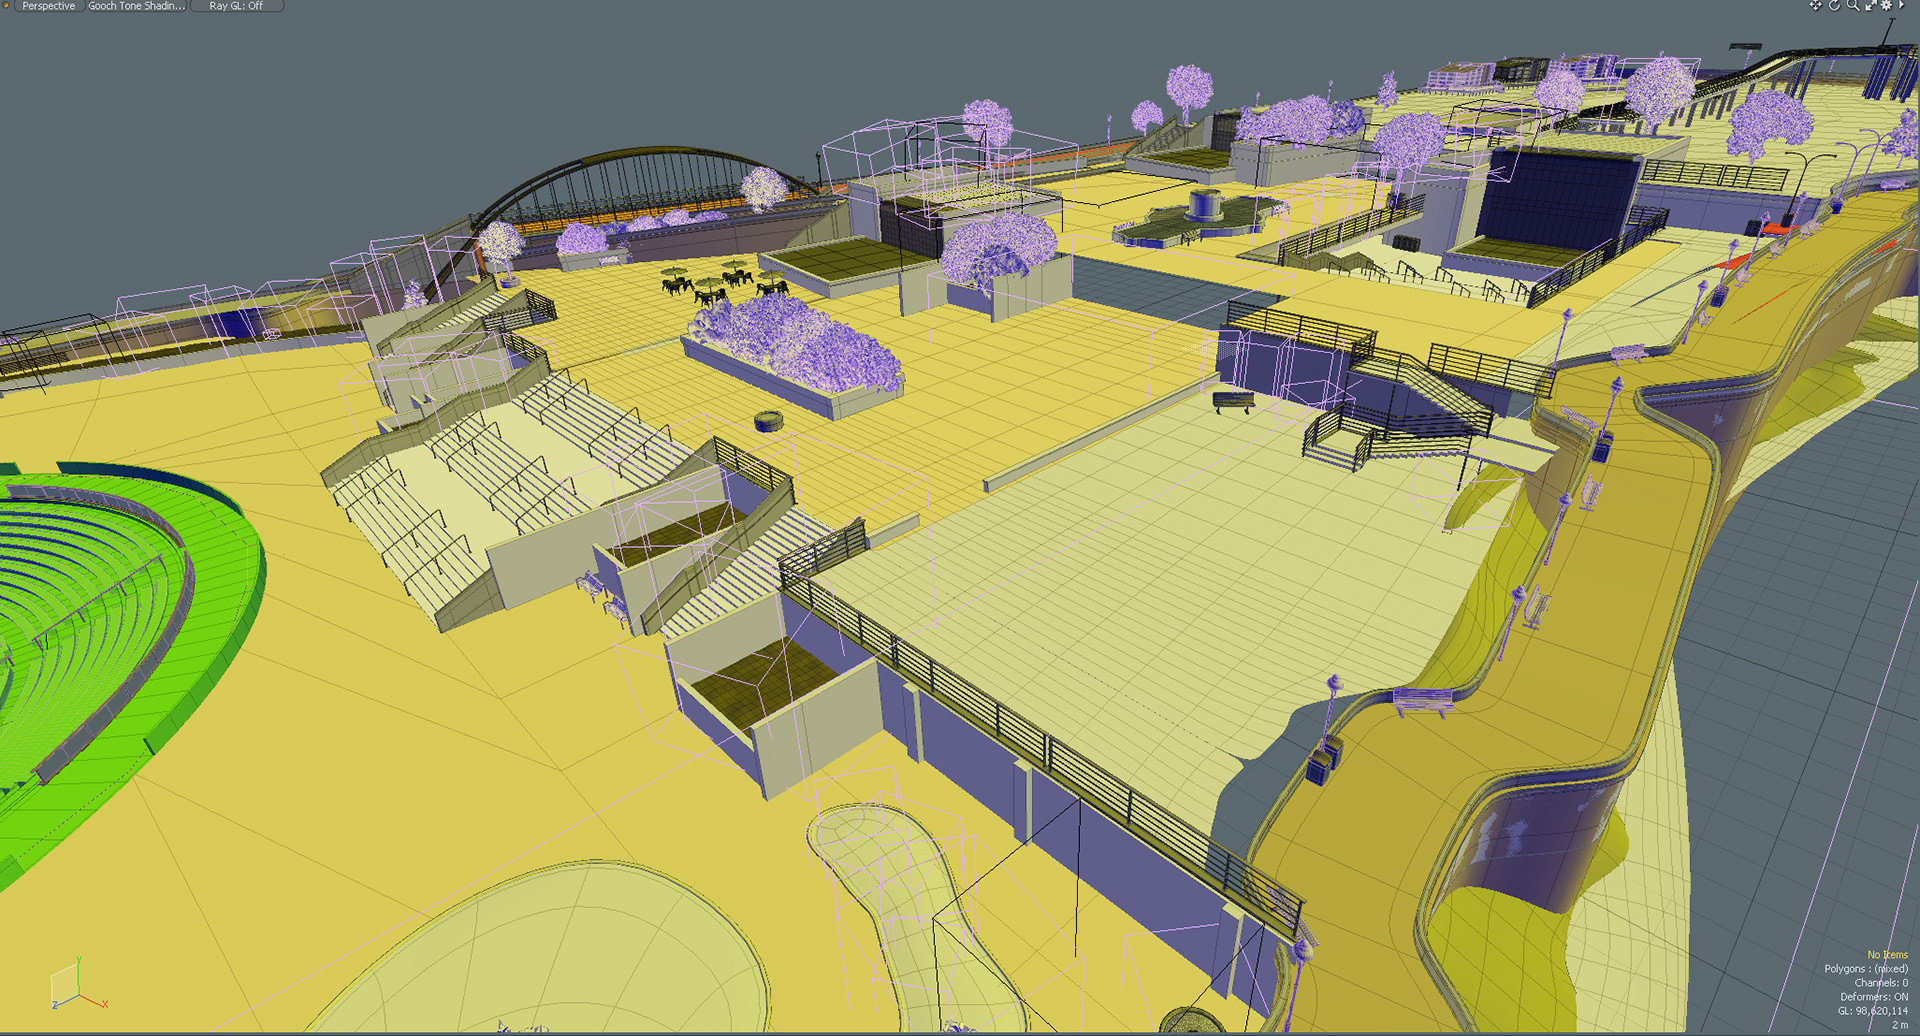Viewport: 1920px width, 1036px height.
Task: Open viewport options gear icon
Action: [x=1886, y=5]
